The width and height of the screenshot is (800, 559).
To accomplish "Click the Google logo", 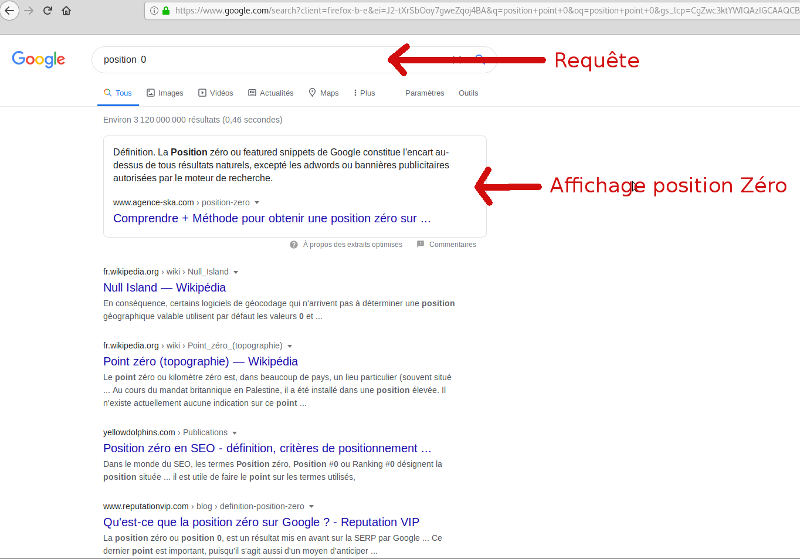I will tap(38, 59).
